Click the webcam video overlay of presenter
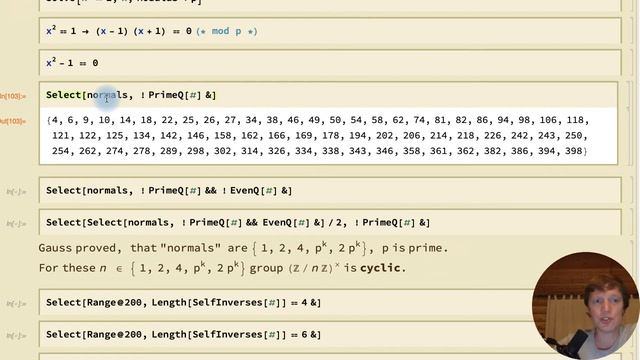The width and height of the screenshot is (640, 360). click(x=586, y=306)
